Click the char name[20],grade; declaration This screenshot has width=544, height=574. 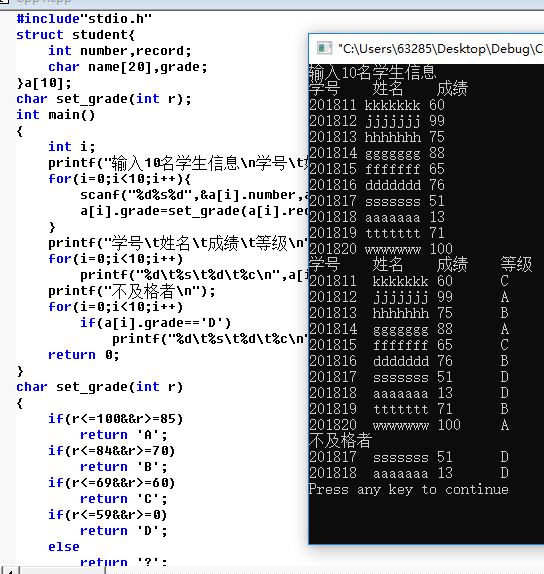(x=128, y=67)
